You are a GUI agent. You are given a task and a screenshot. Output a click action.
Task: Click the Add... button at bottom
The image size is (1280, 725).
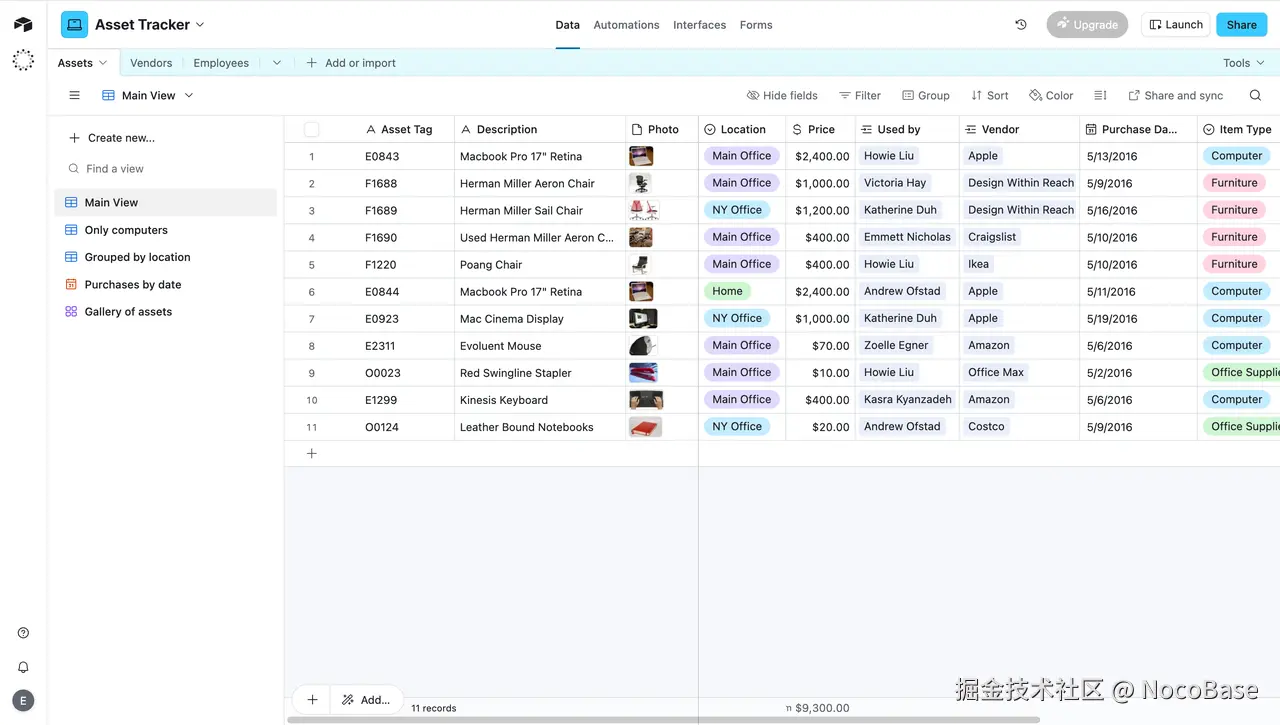[x=366, y=700]
